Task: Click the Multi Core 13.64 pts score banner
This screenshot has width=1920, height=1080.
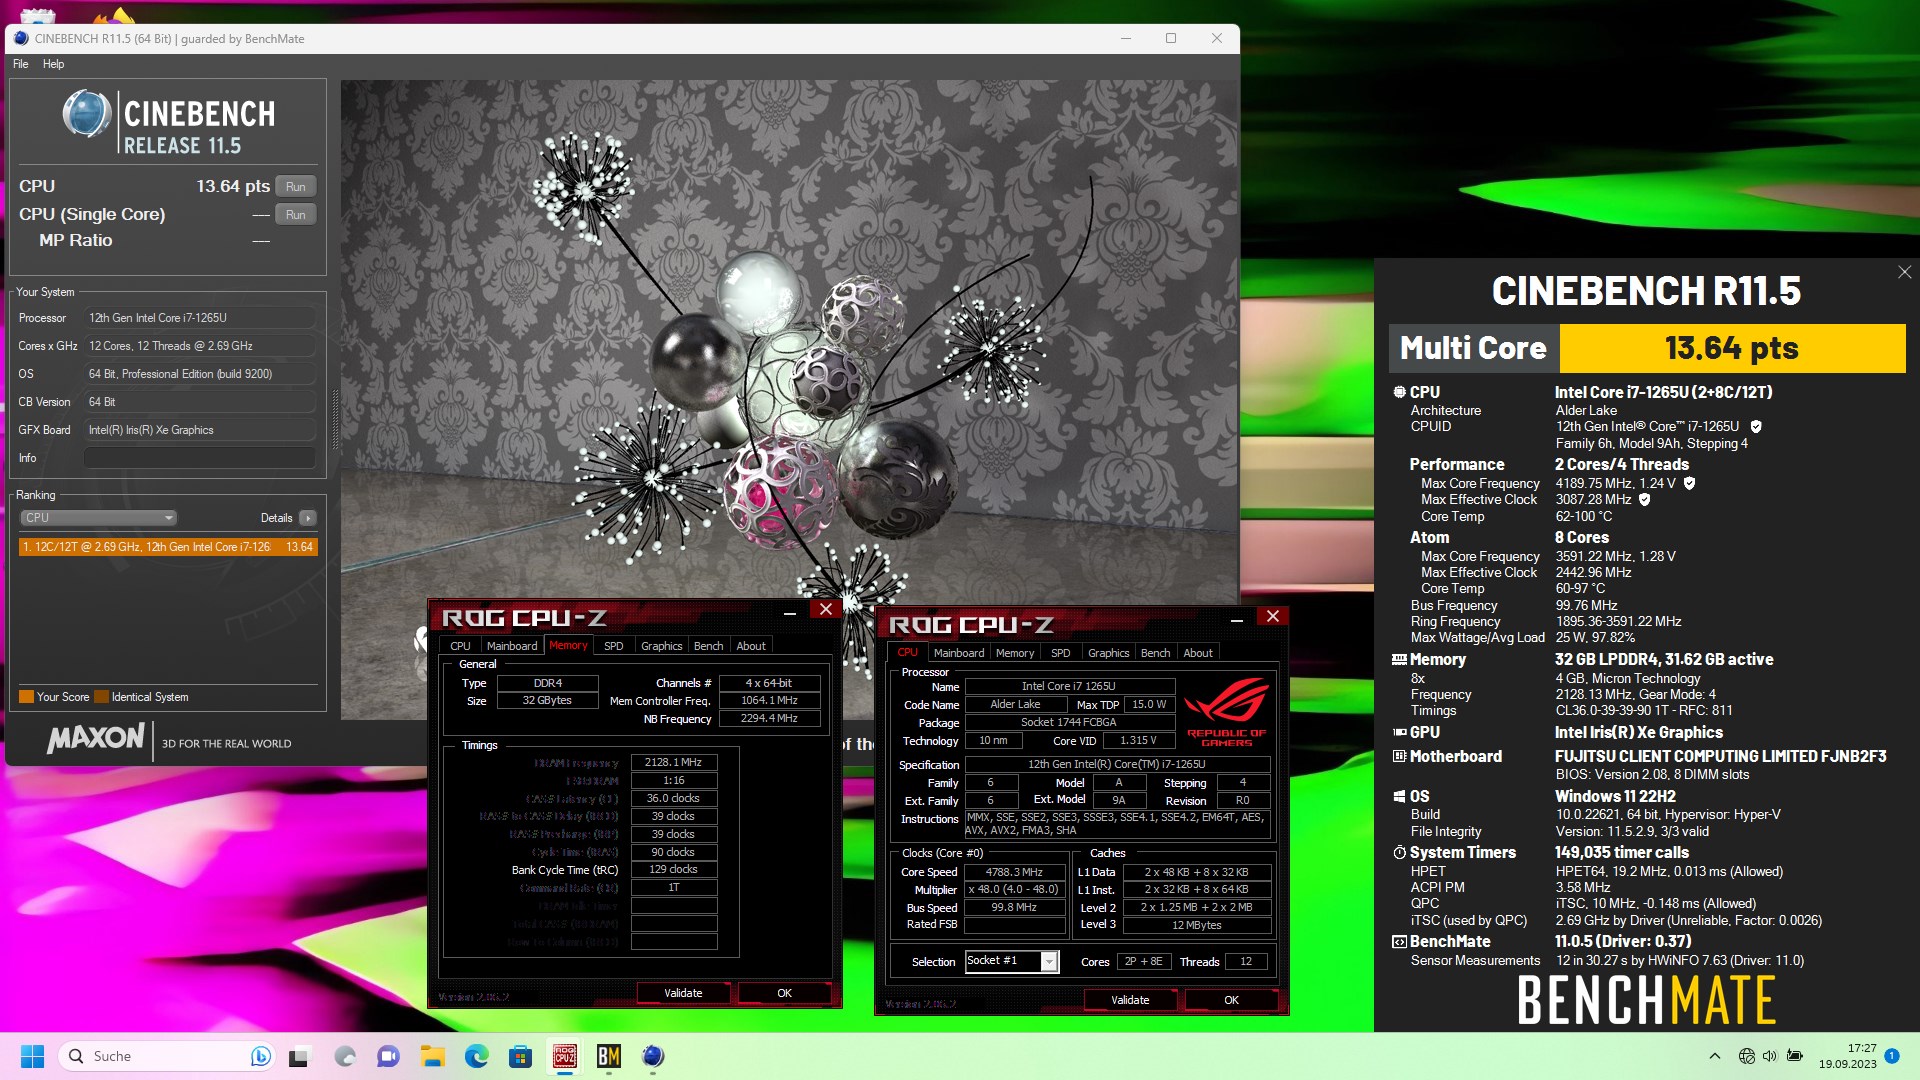Action: click(1647, 348)
